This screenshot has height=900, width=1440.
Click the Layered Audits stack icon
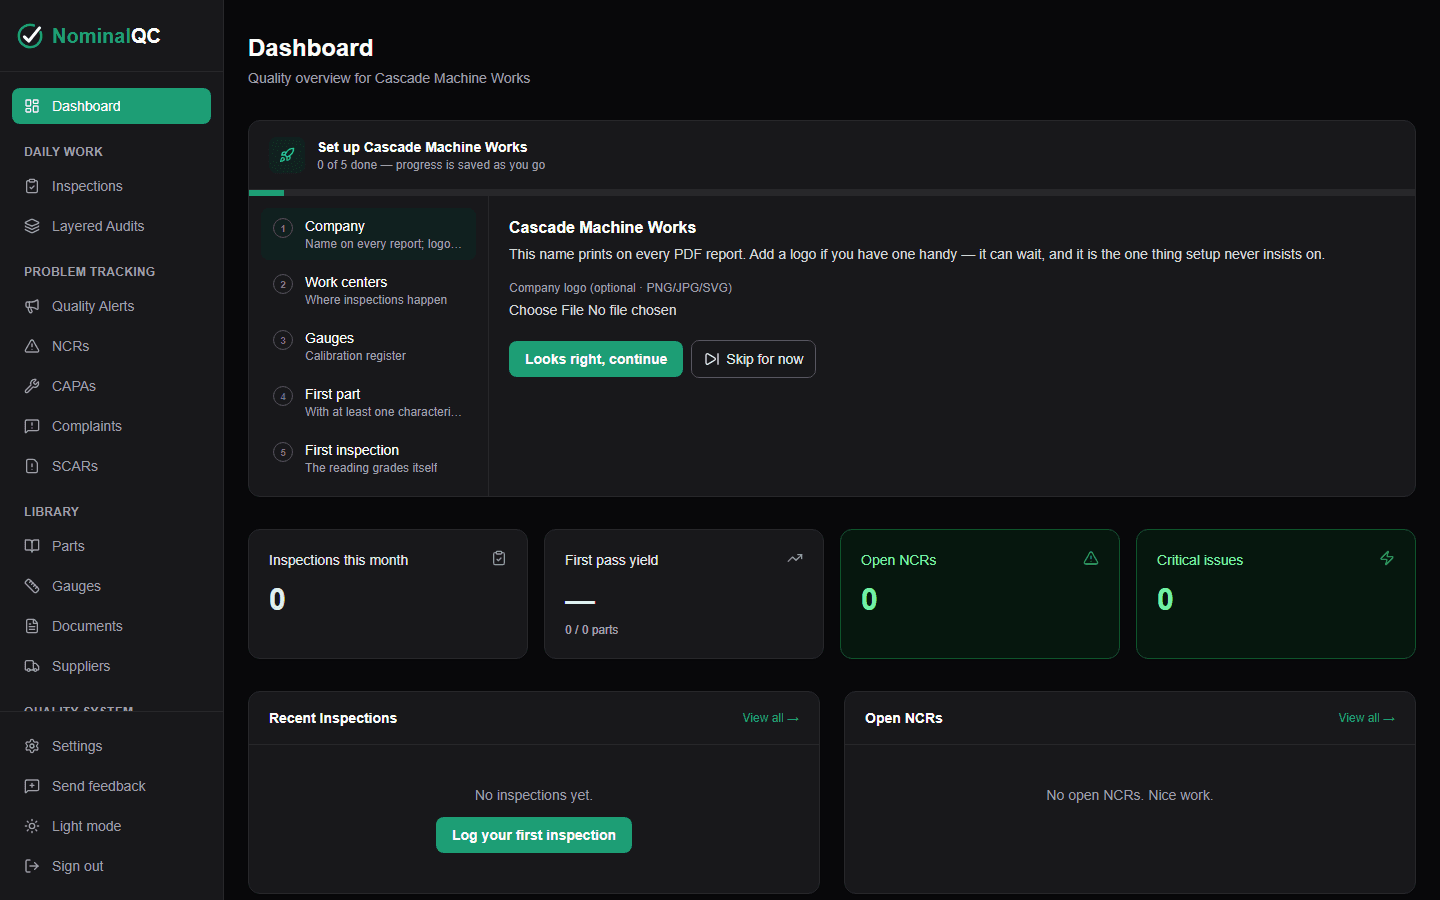coord(32,226)
